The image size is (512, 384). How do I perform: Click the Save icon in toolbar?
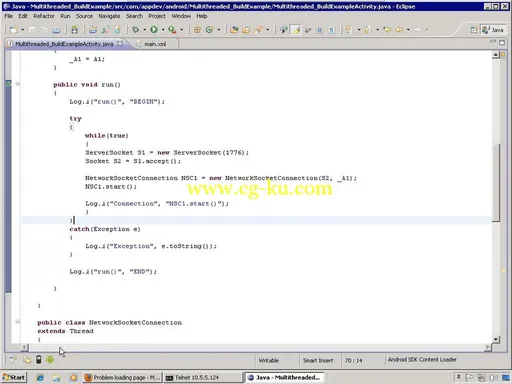32,30
